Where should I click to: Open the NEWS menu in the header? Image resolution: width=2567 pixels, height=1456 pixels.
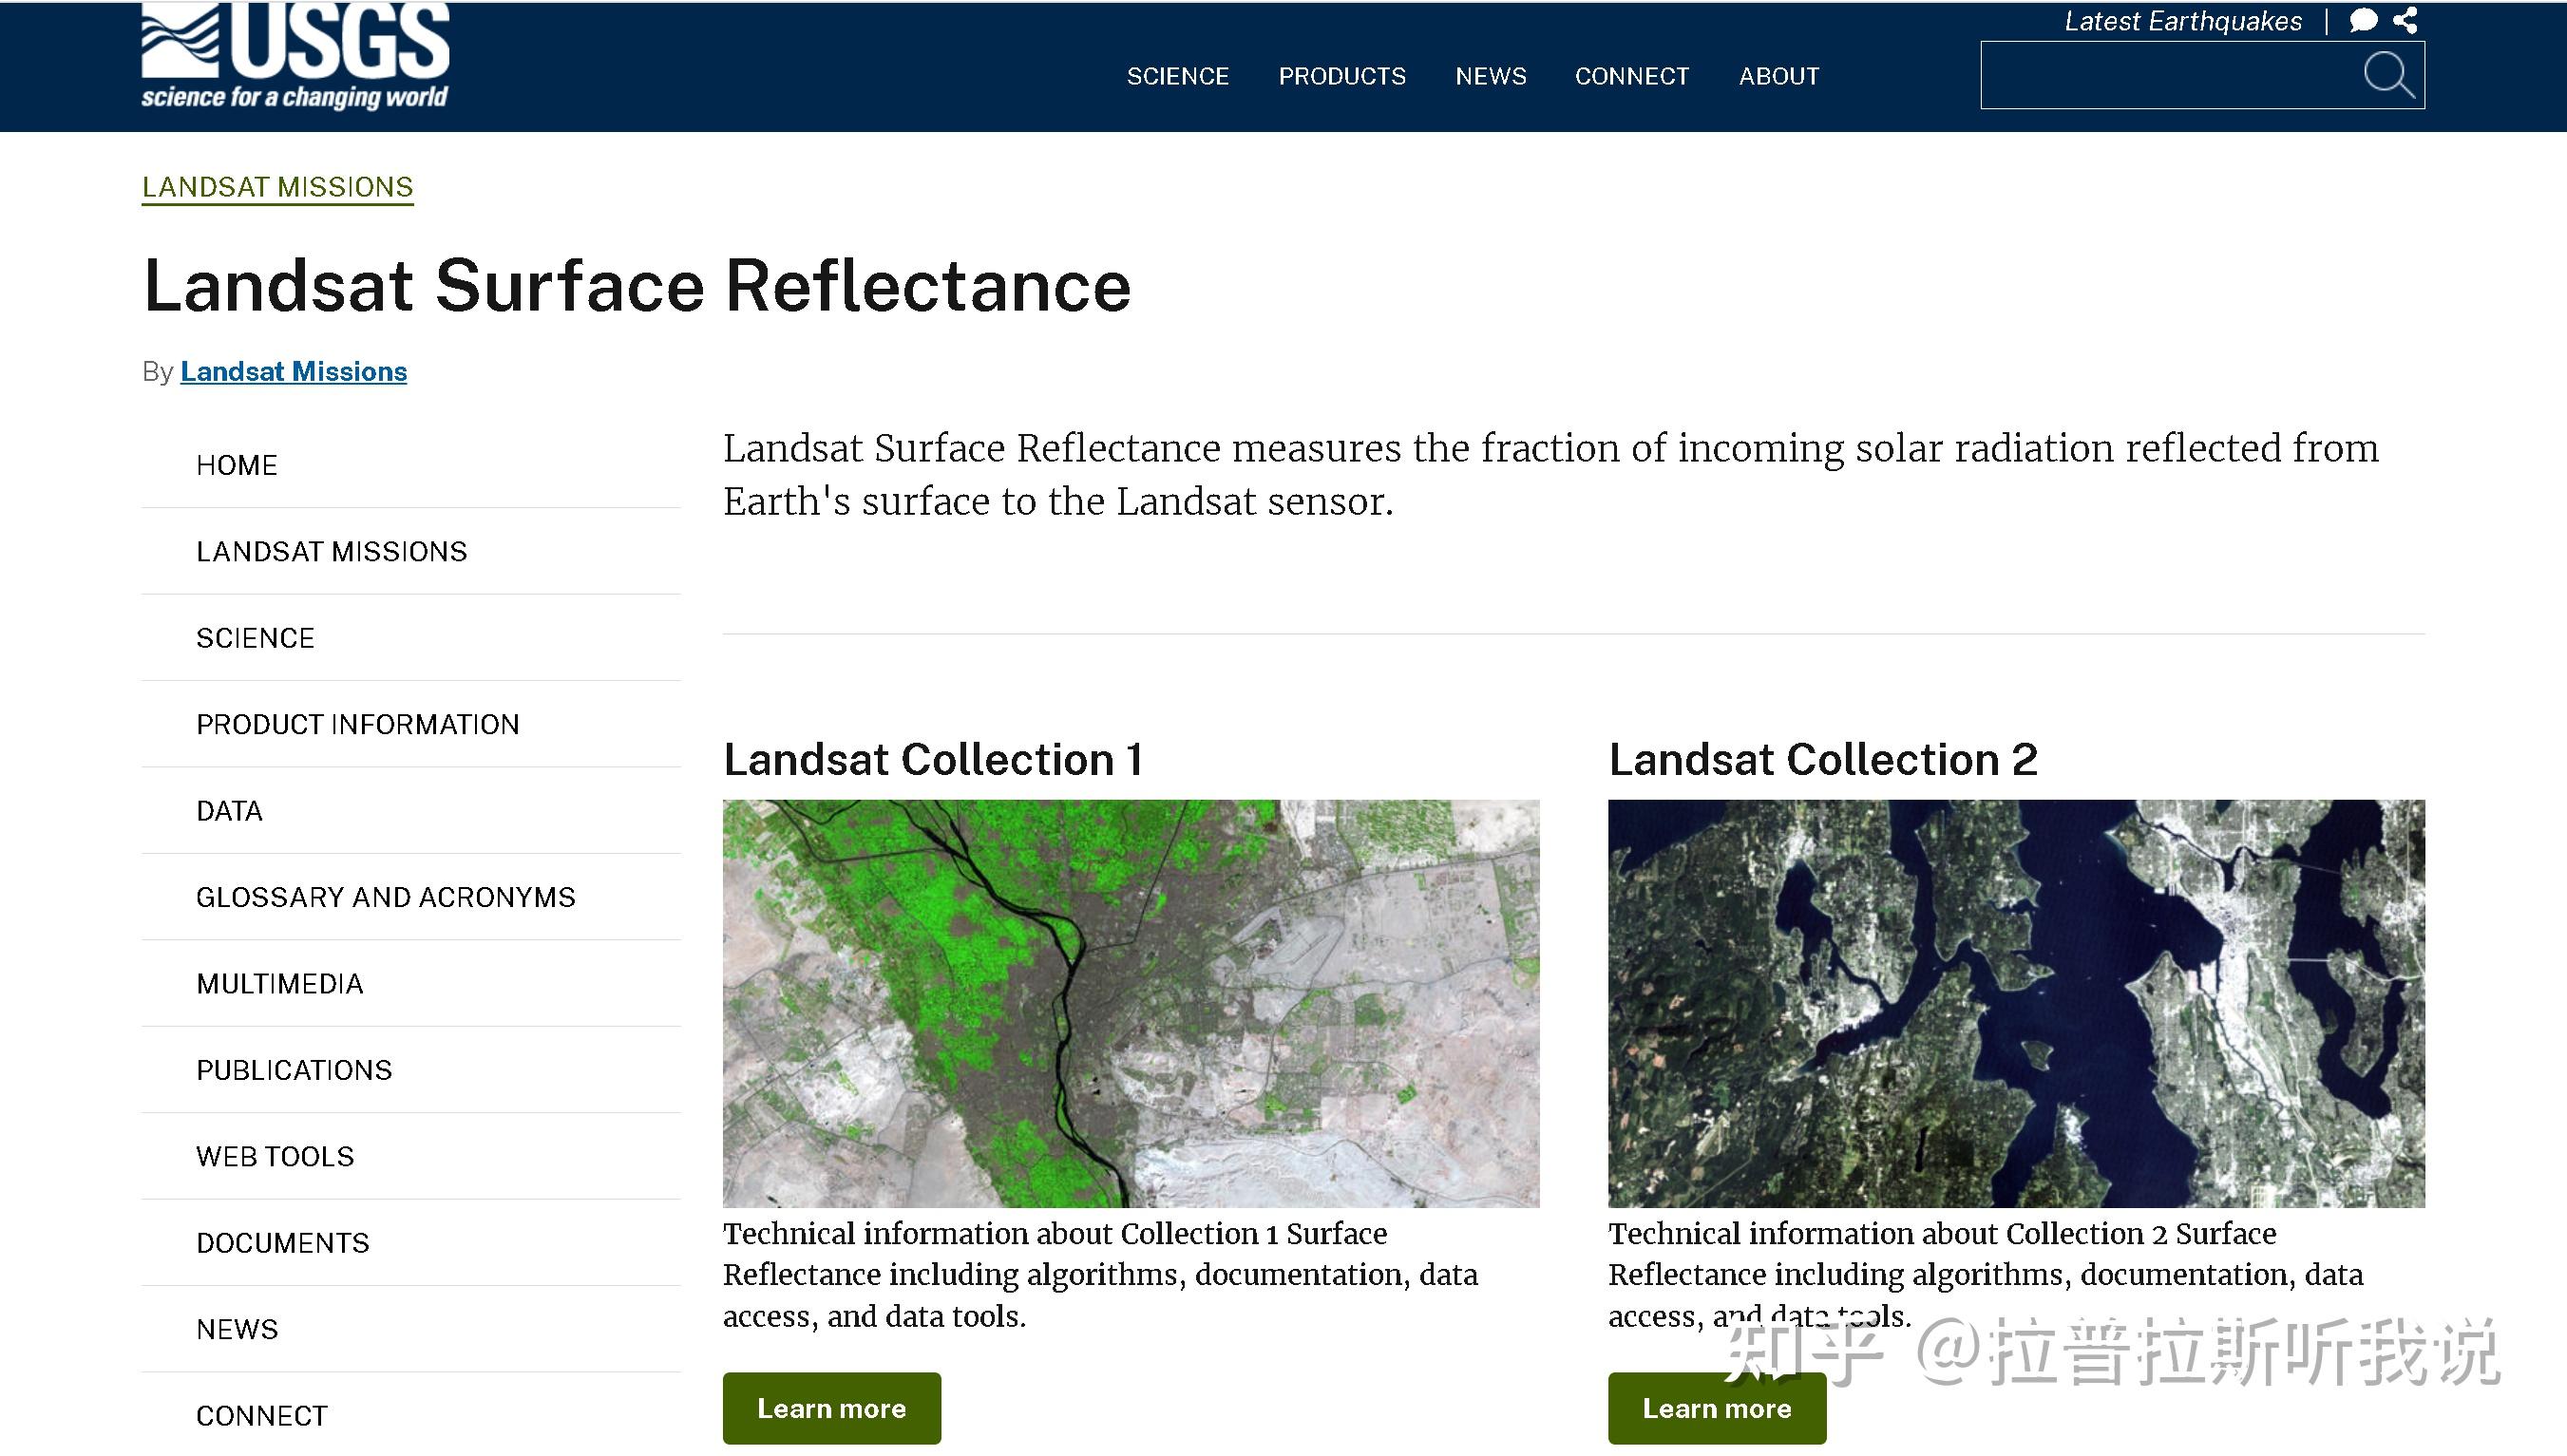coord(1491,76)
